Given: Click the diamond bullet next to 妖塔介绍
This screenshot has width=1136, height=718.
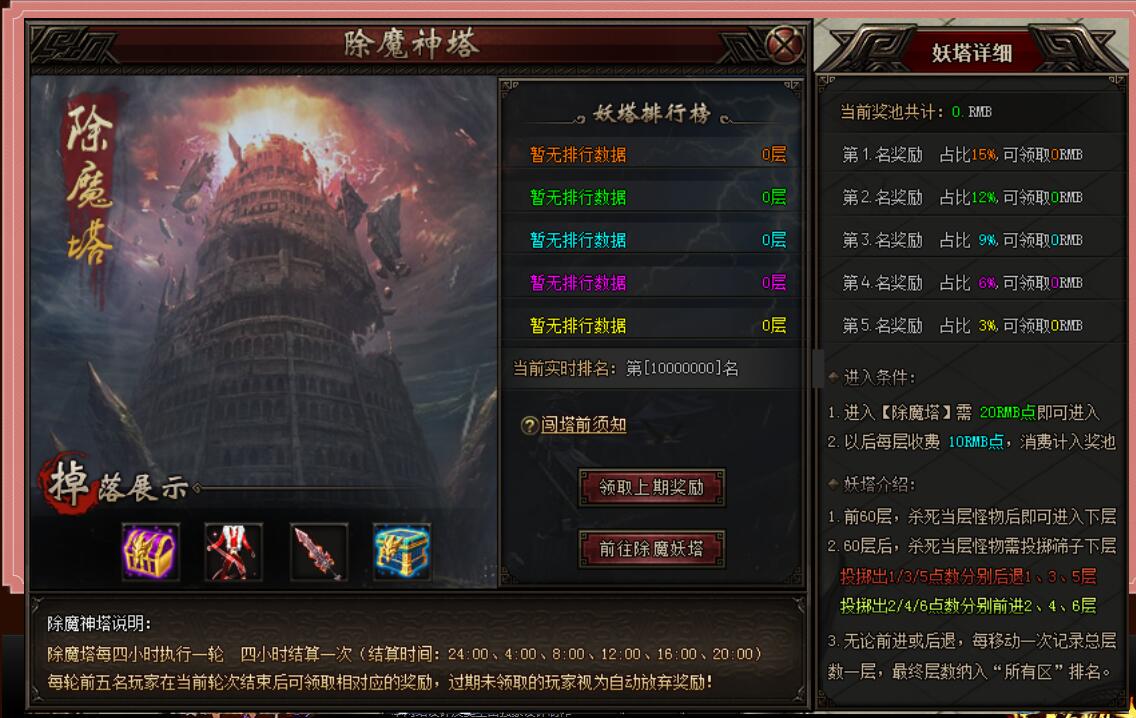Looking at the screenshot, I should tap(833, 483).
